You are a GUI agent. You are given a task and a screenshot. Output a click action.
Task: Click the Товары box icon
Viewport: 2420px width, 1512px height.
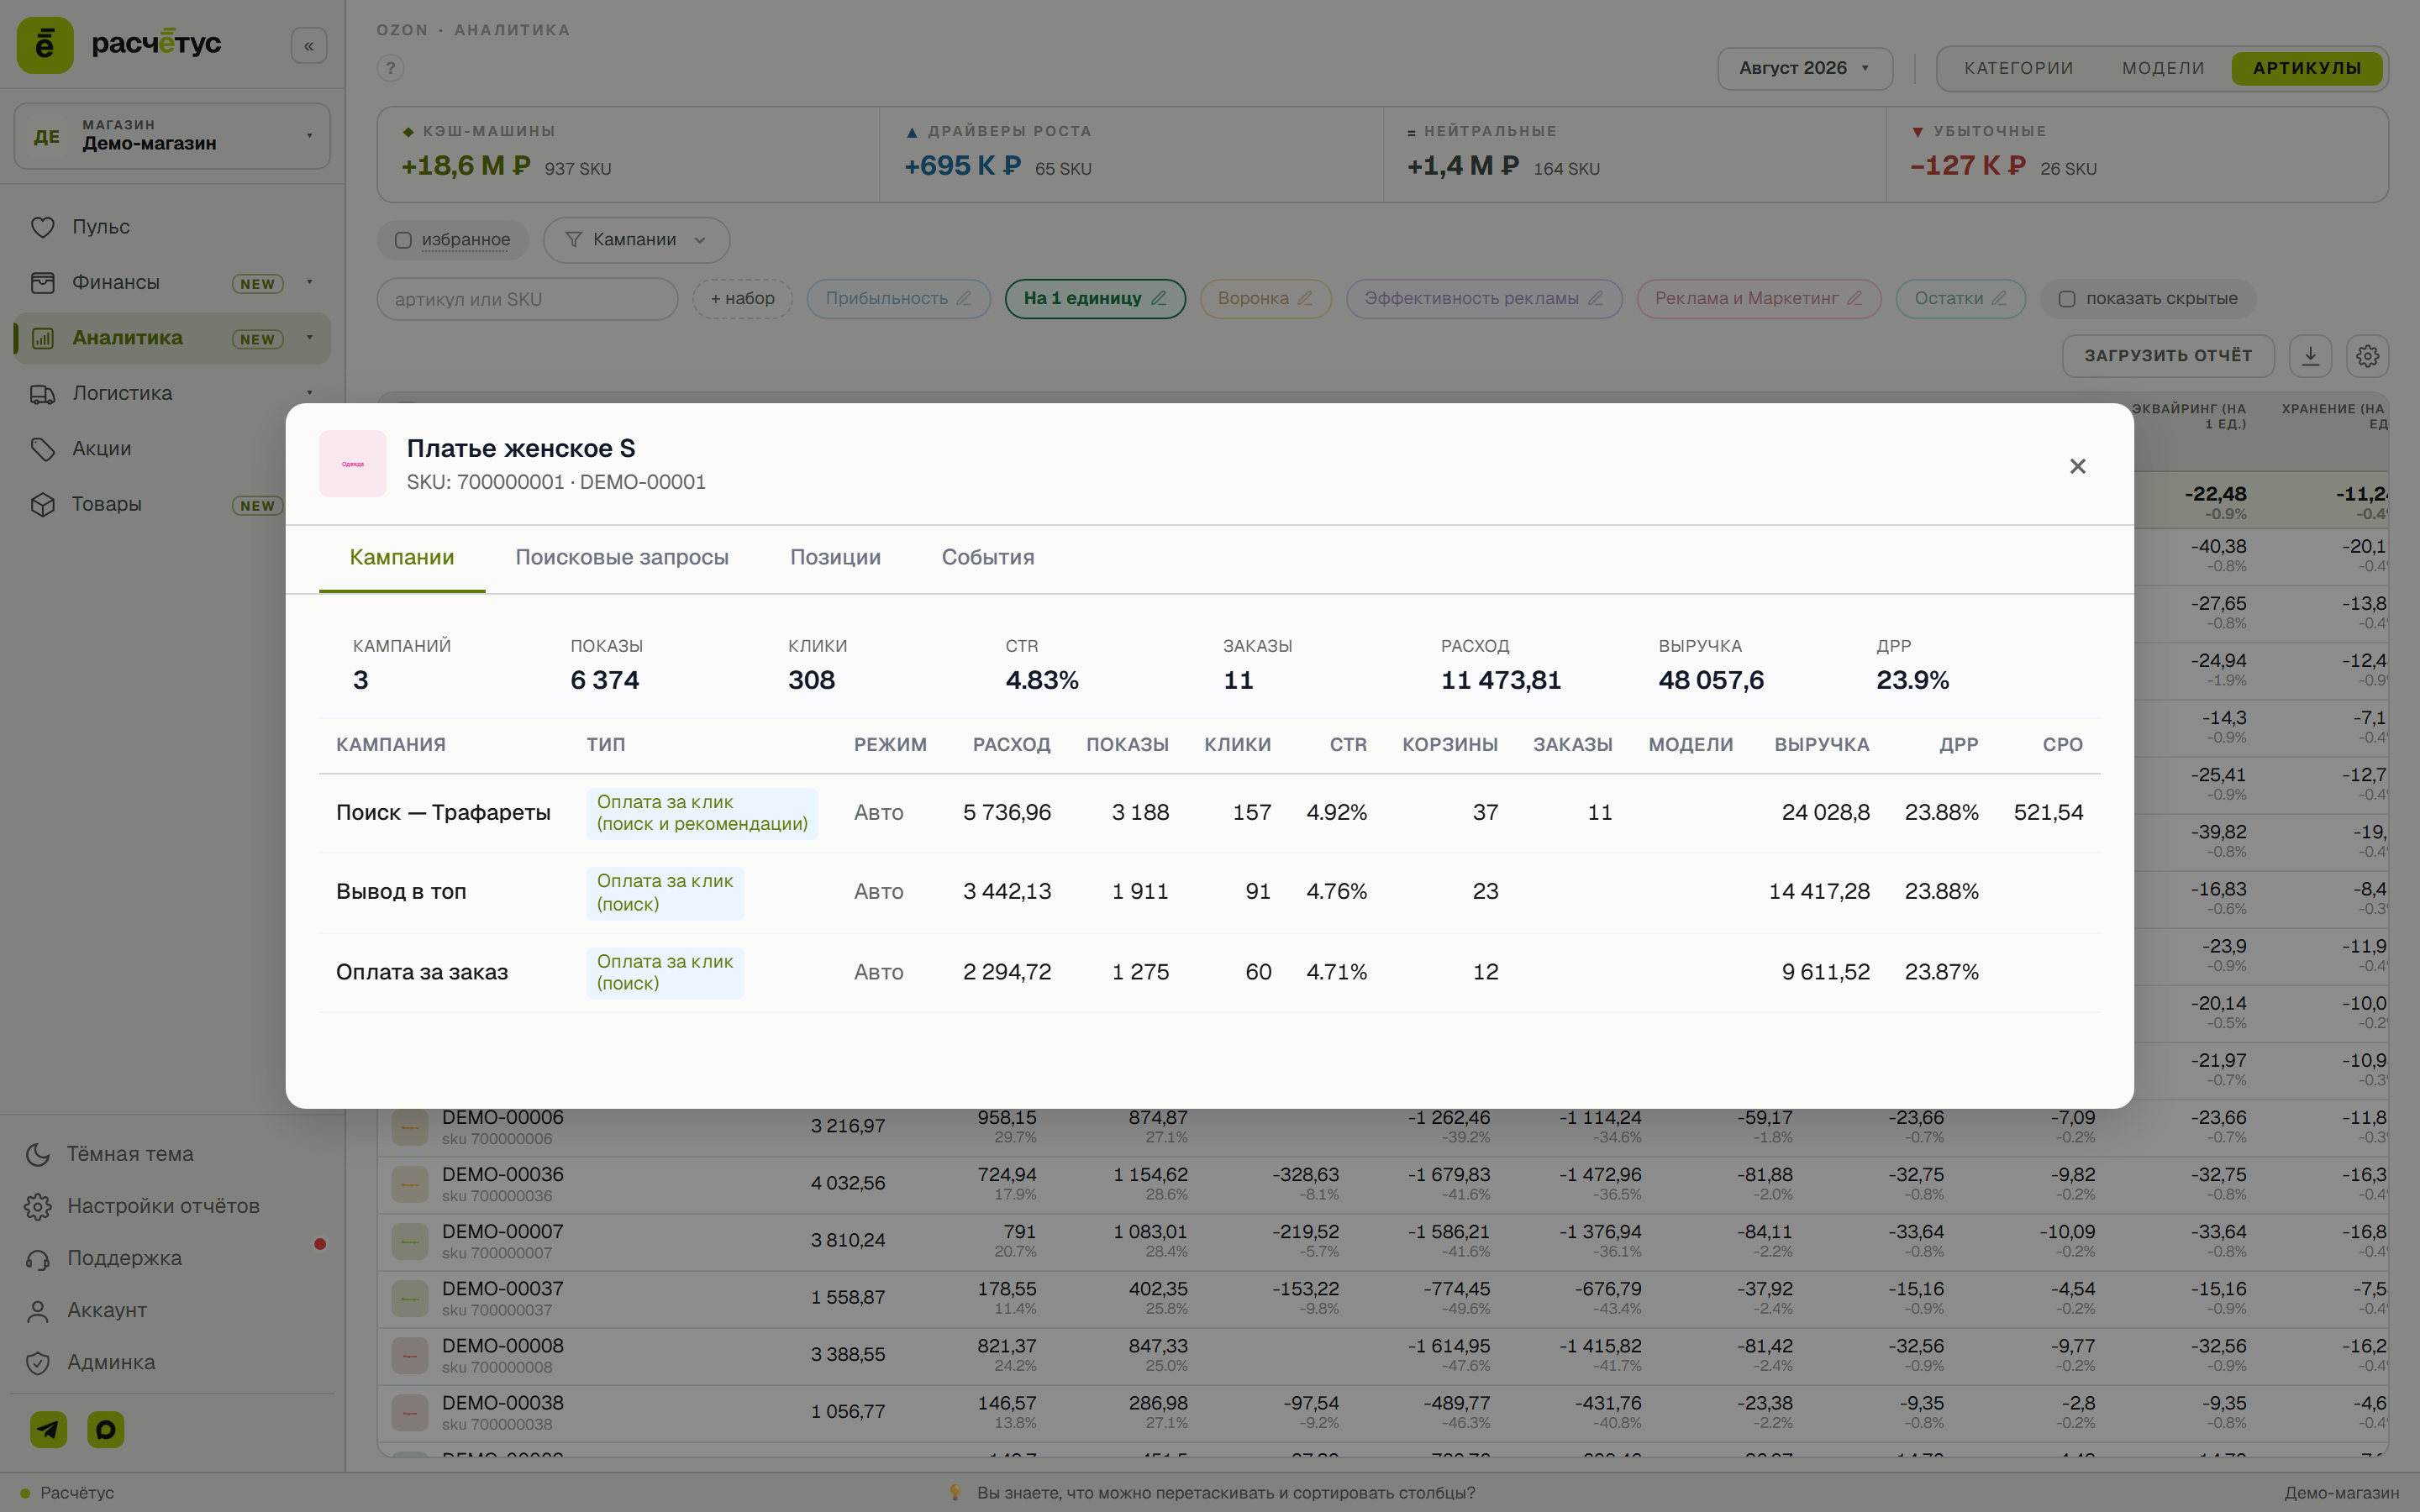pos(42,504)
